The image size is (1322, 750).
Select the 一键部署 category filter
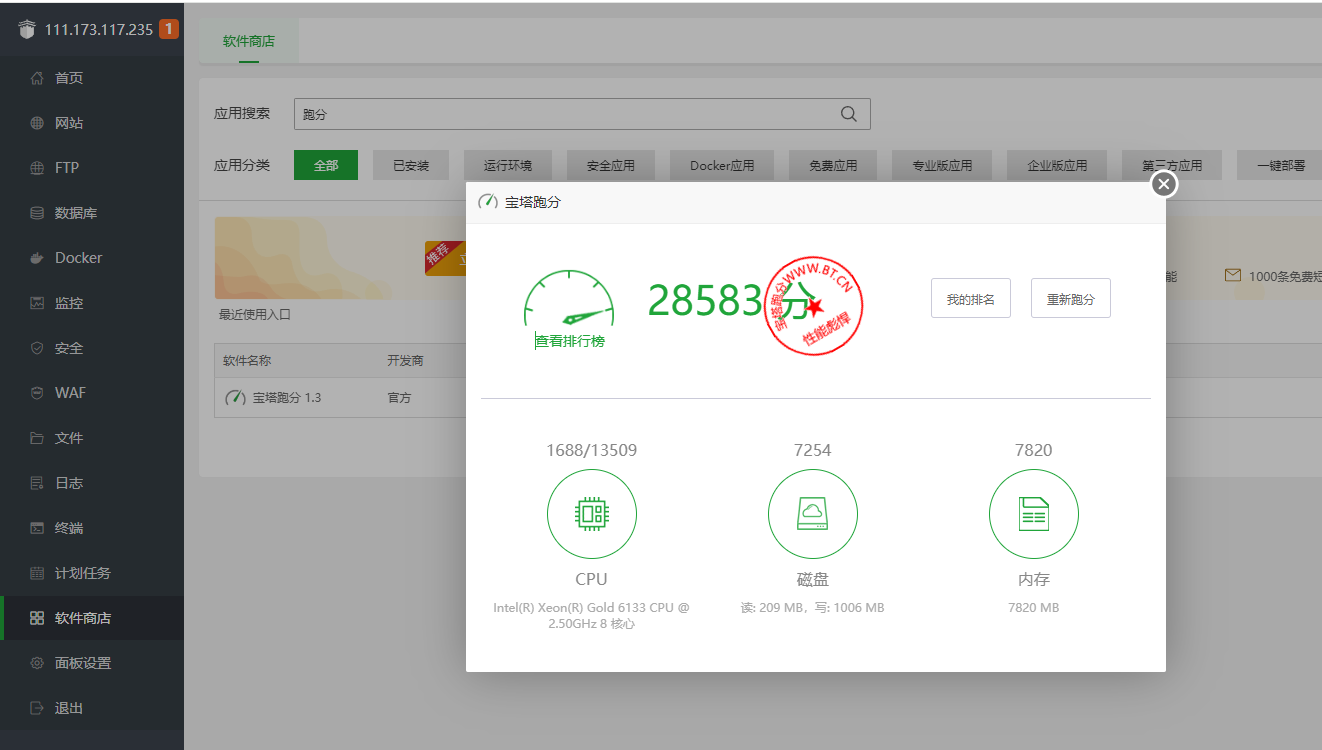click(x=1280, y=165)
